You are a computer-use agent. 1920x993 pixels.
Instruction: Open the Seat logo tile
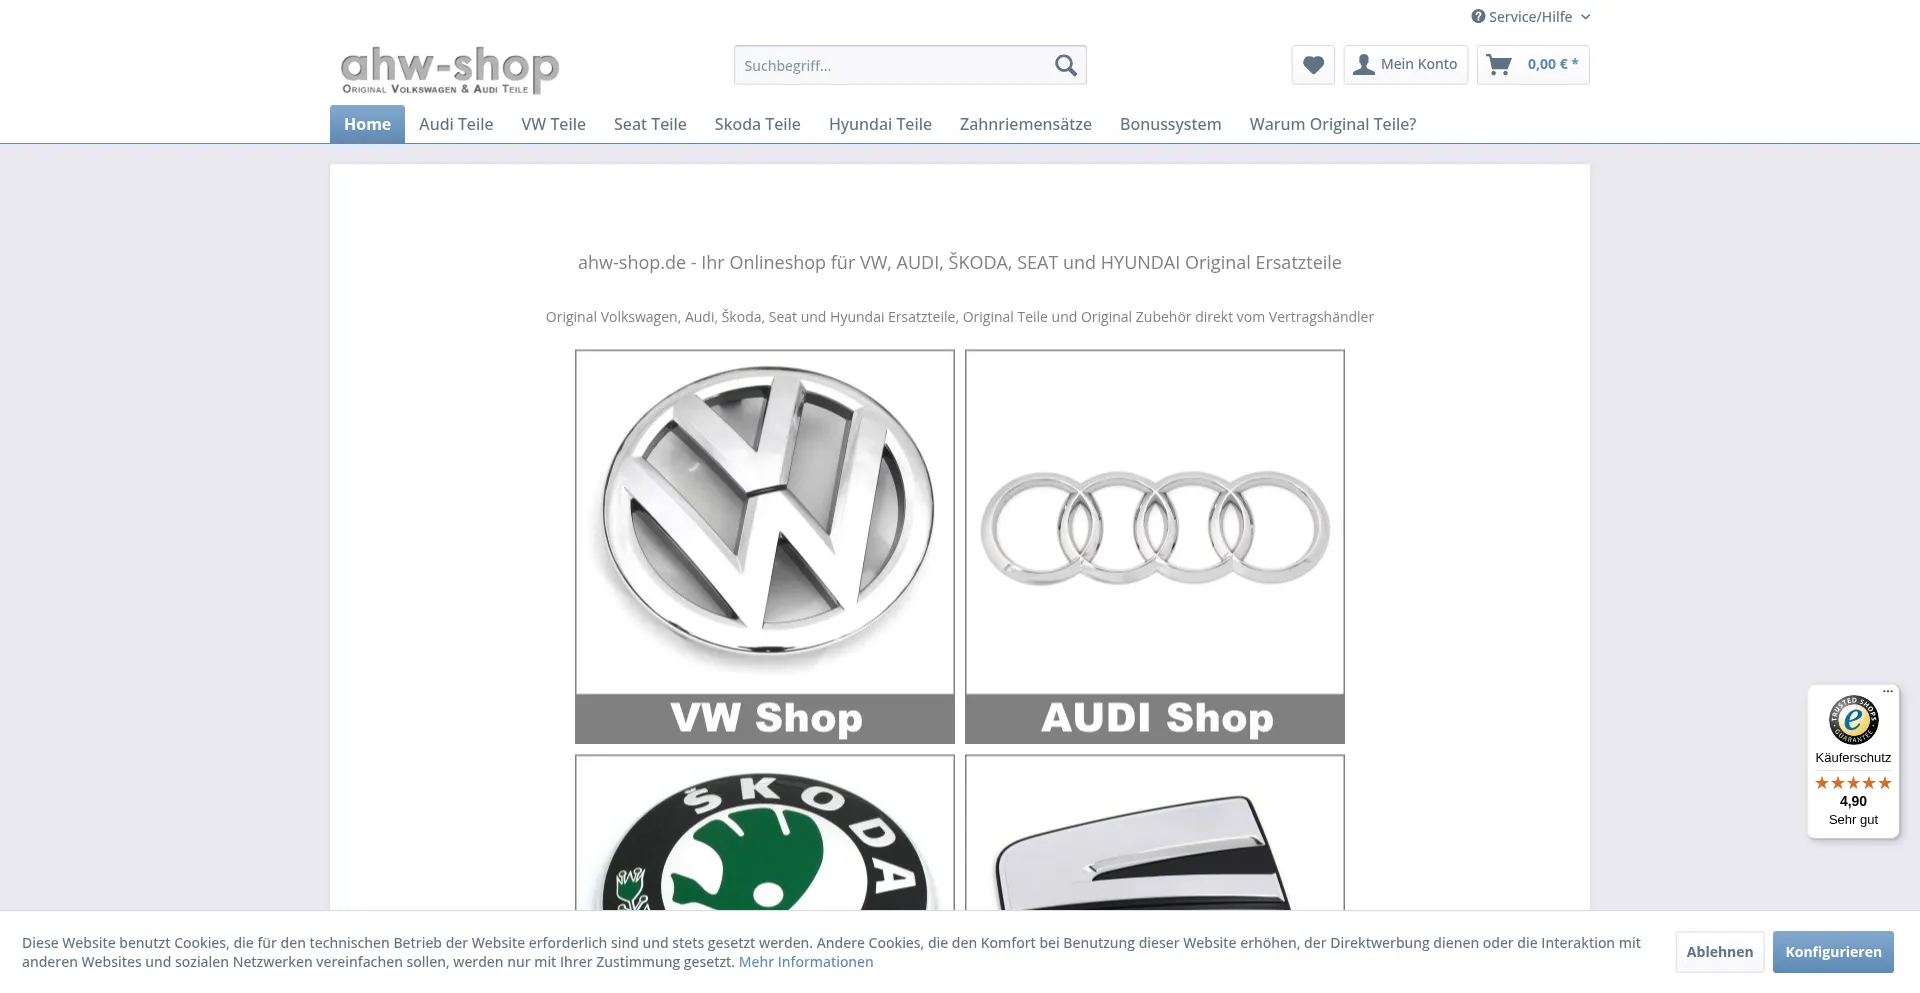click(1155, 832)
